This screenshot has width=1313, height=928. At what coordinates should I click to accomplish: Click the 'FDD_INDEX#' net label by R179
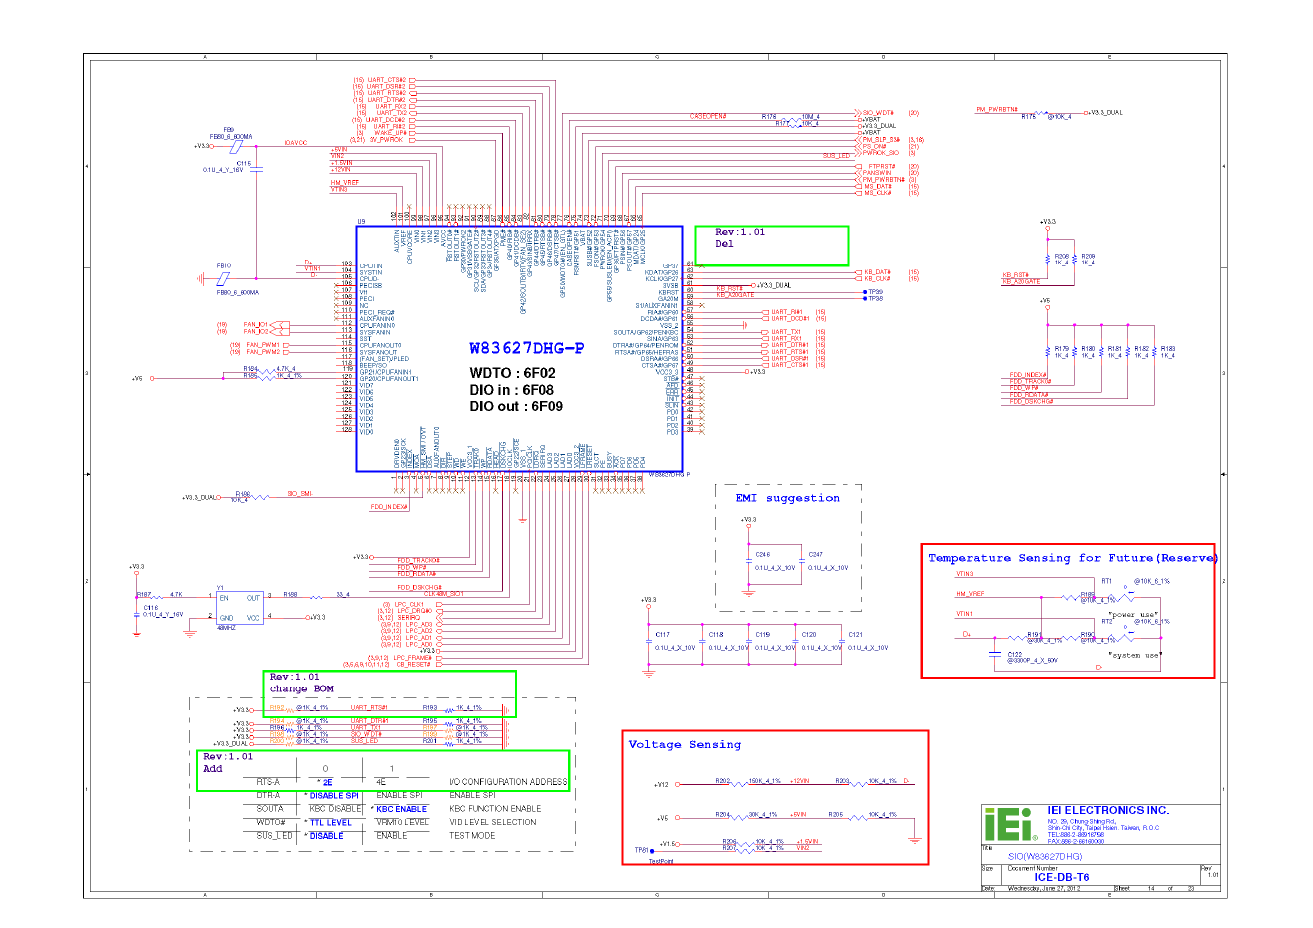[1028, 376]
